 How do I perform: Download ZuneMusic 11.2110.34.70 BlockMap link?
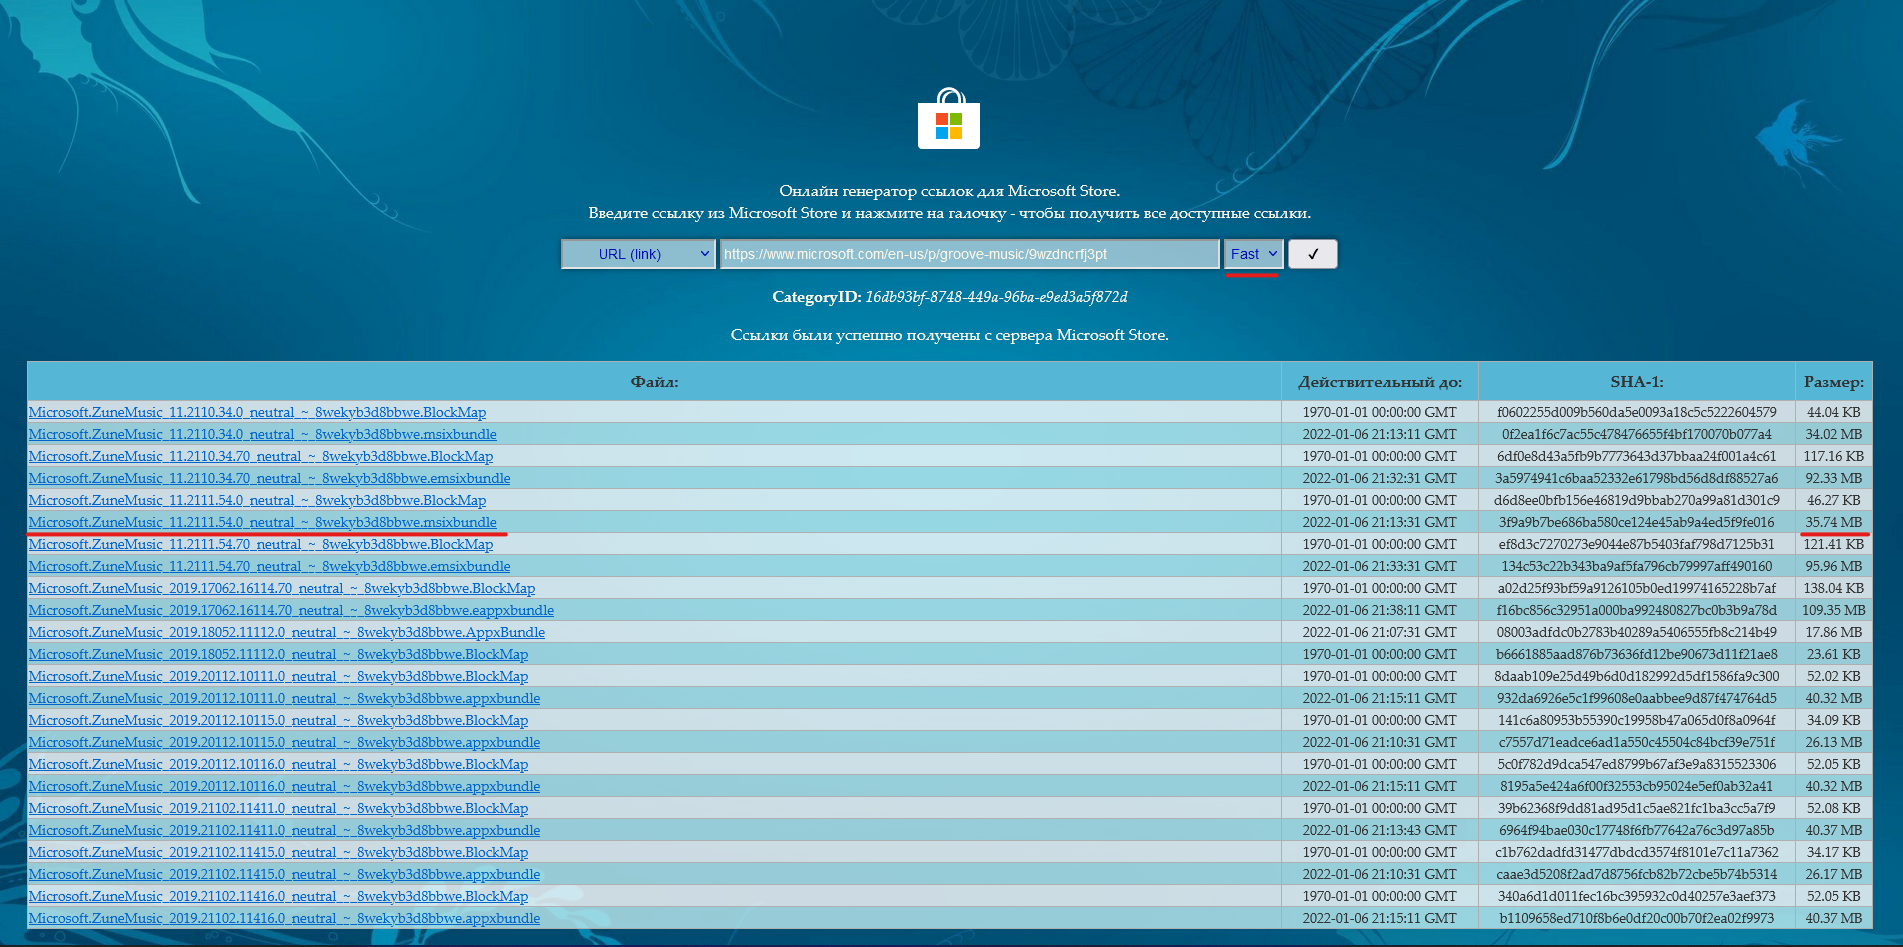261,456
